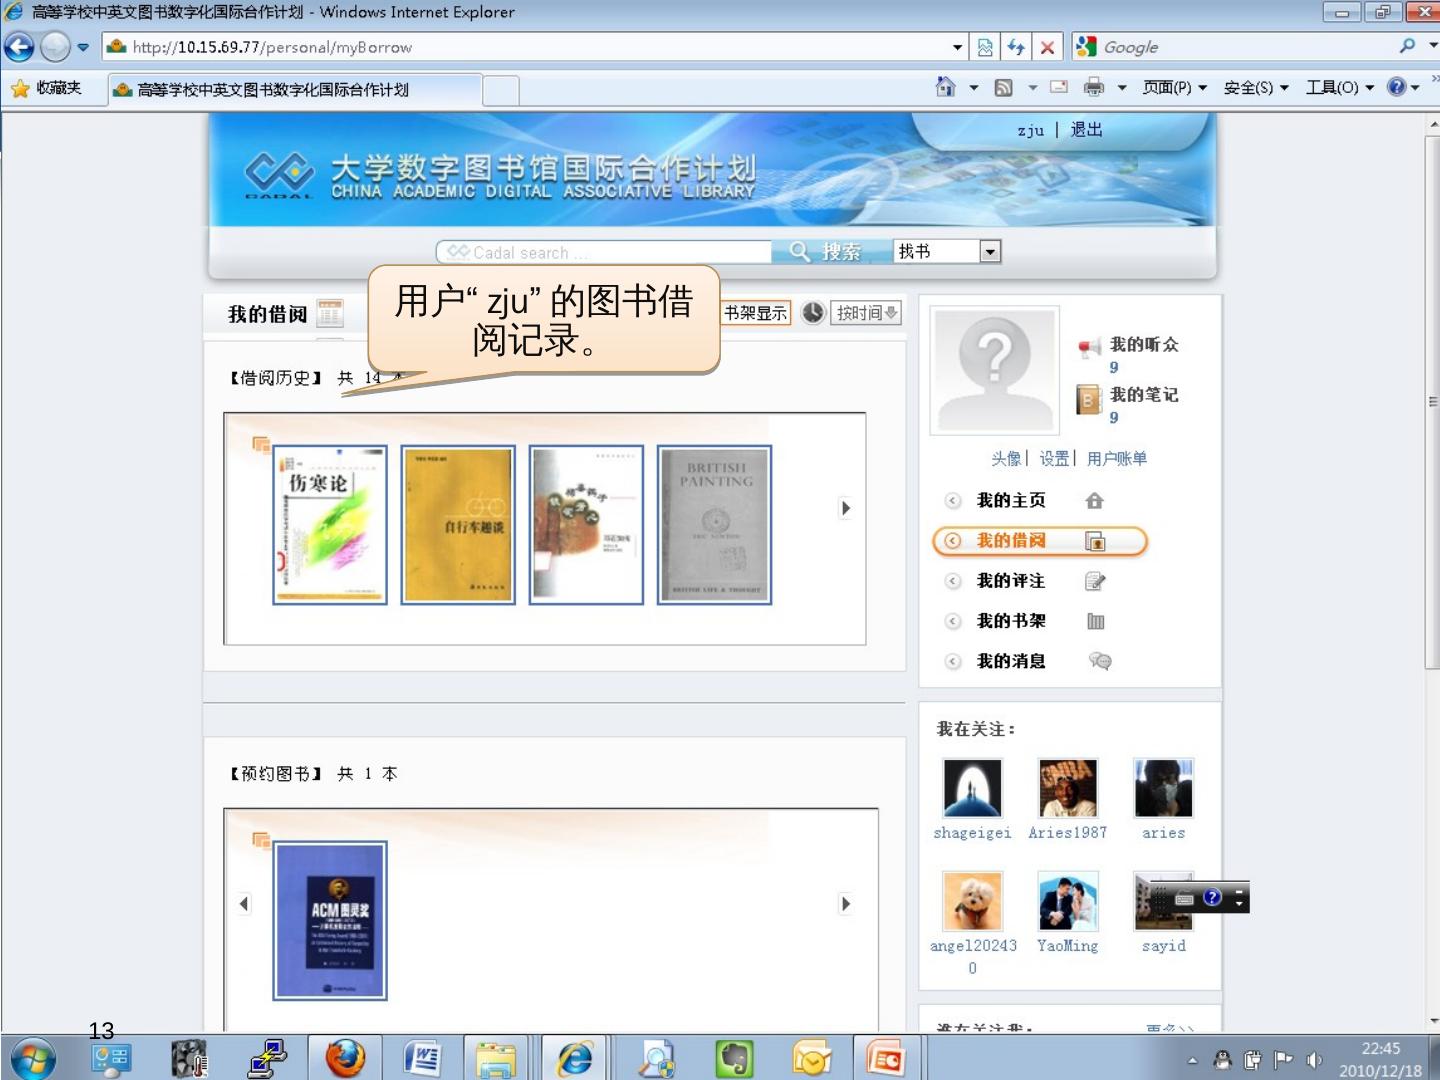Open the IE help question mark icon
Screen dimensions: 1440x1080
coord(1397,87)
